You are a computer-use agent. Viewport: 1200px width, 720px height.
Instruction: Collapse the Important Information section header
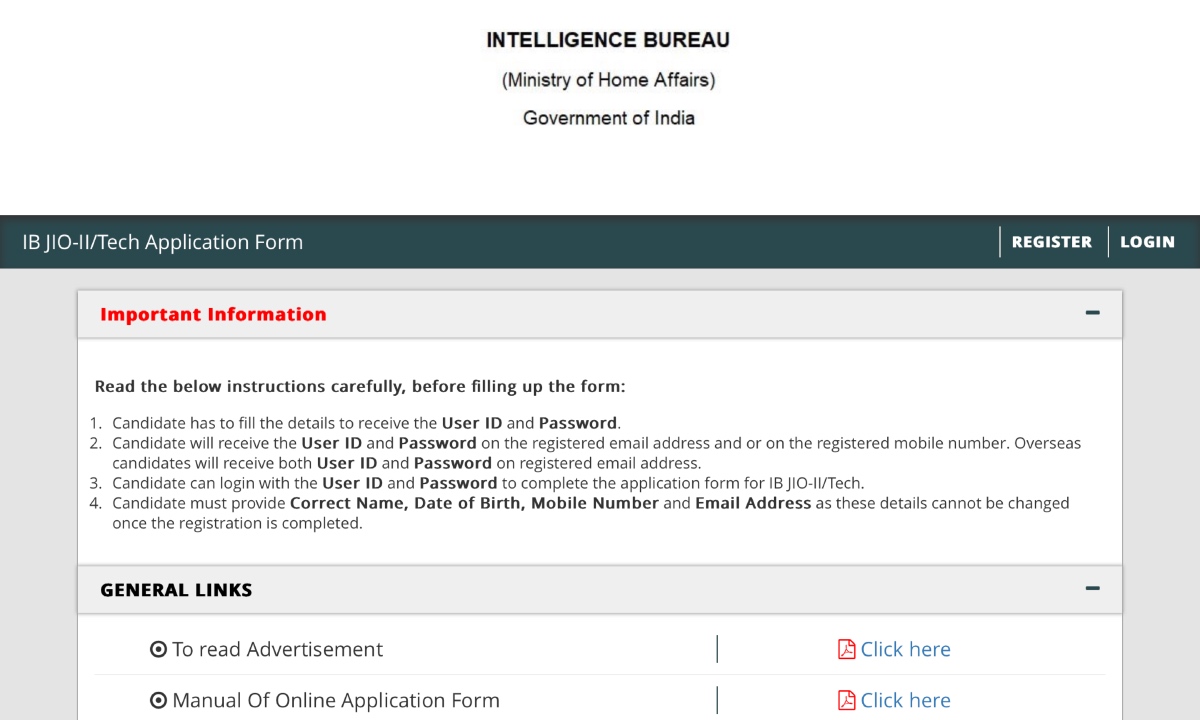pyautogui.click(x=213, y=314)
